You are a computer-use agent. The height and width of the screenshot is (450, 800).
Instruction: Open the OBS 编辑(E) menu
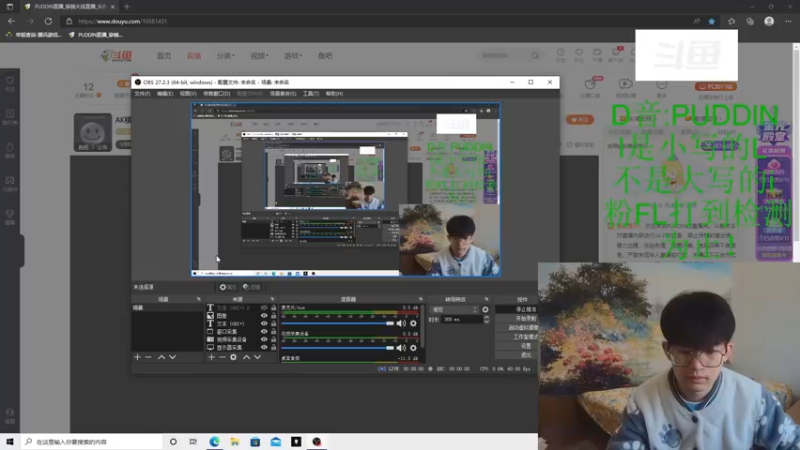(x=165, y=94)
